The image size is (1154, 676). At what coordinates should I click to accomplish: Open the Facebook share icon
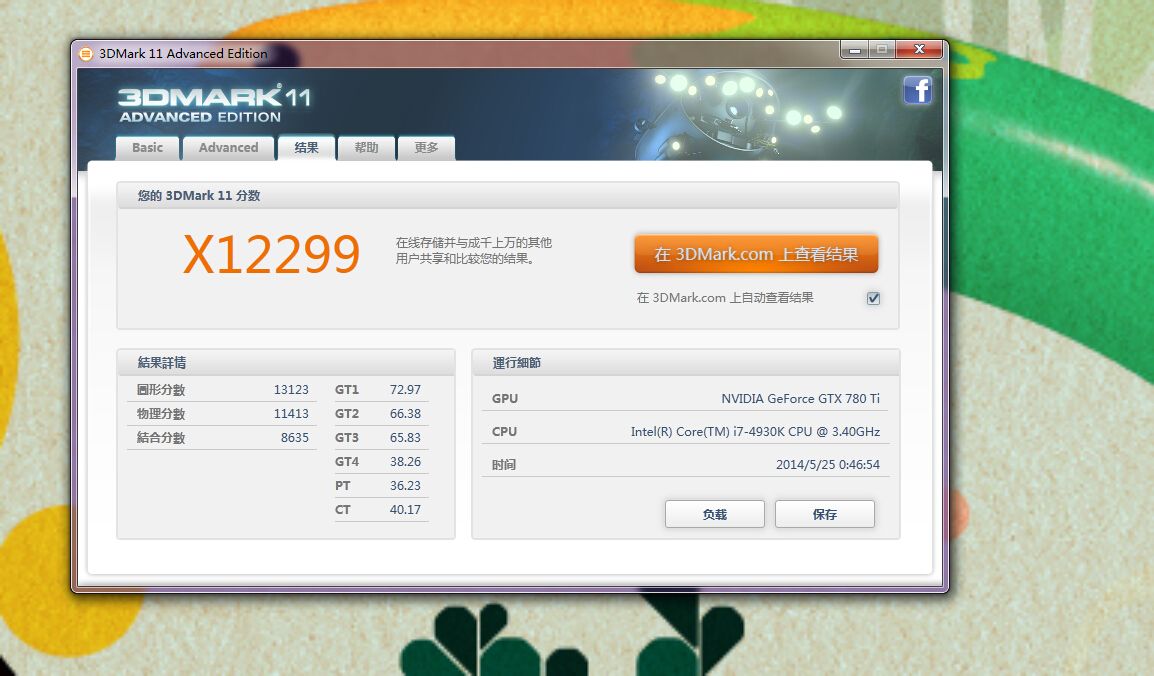click(x=918, y=90)
